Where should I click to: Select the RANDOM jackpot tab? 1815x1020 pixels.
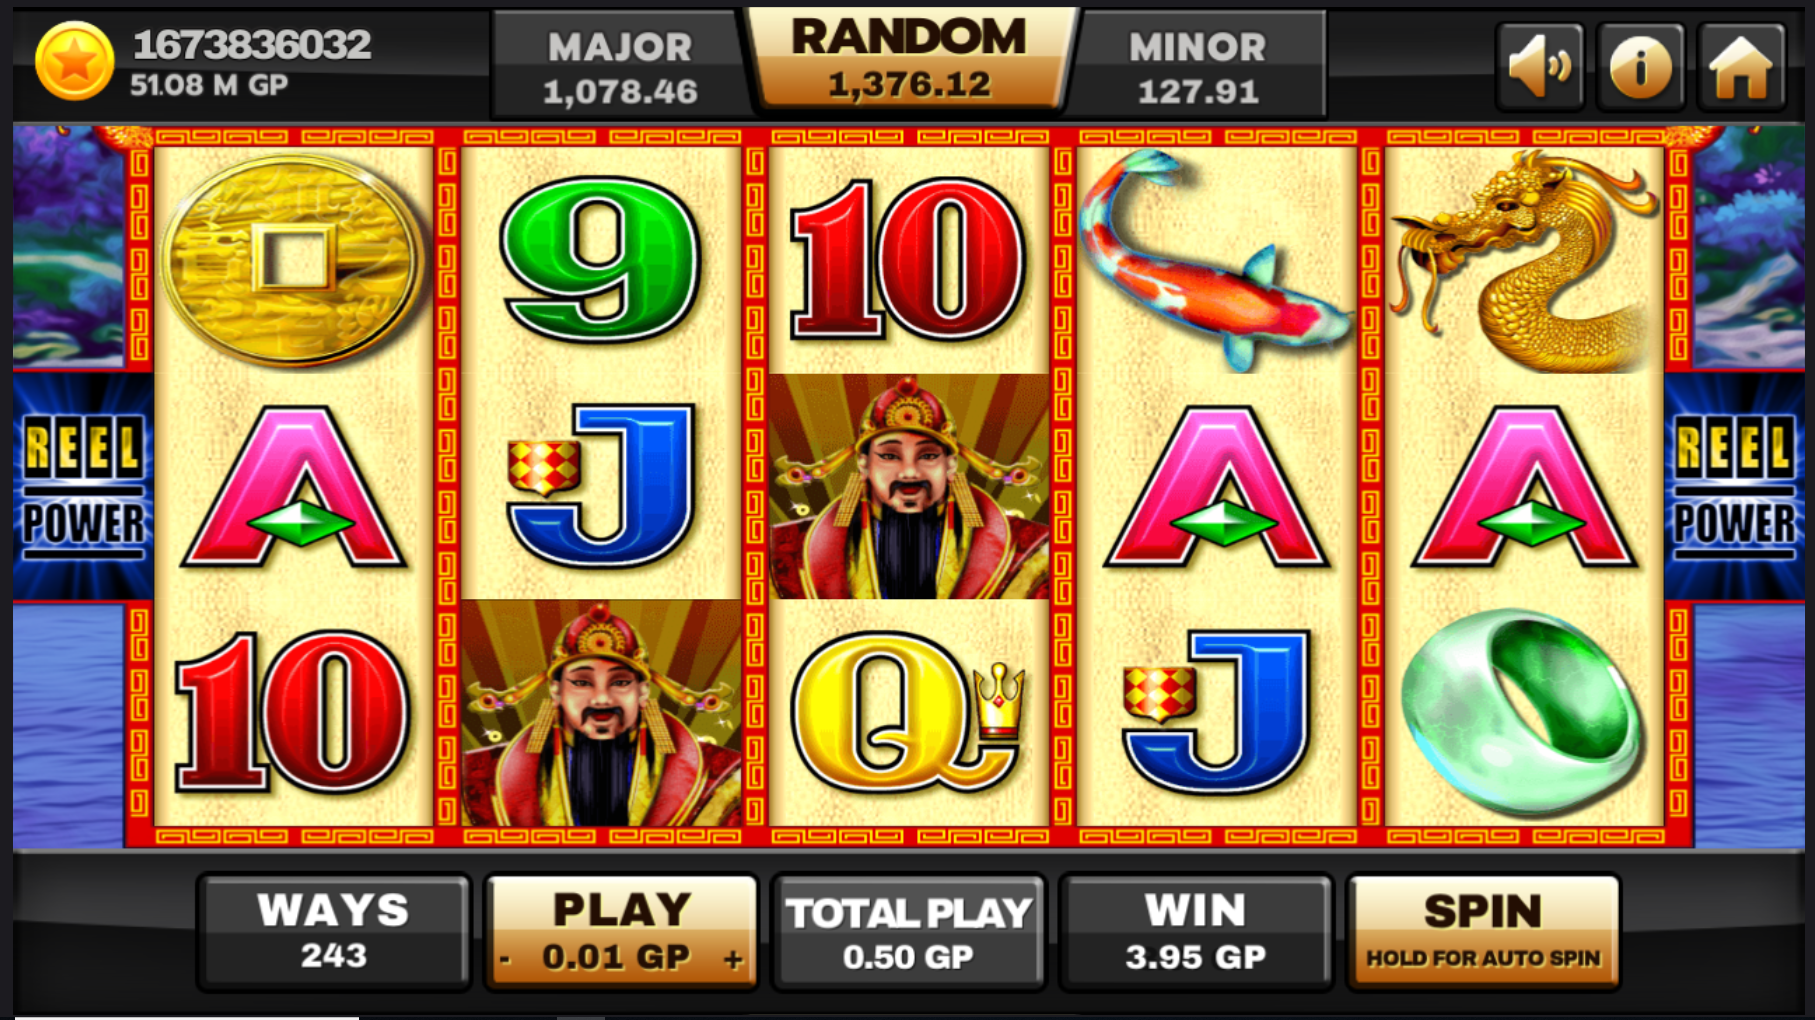[909, 60]
